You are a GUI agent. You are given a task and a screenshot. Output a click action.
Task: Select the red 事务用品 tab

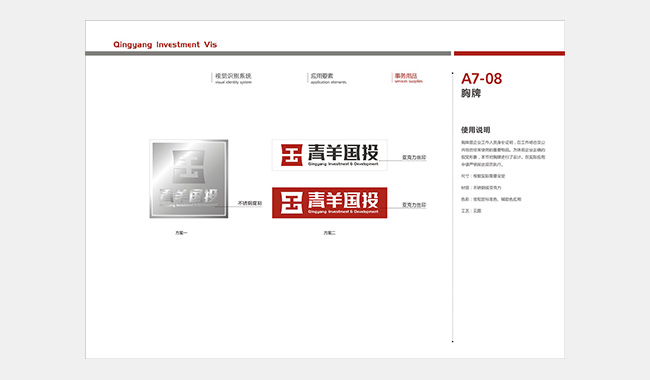(x=408, y=78)
